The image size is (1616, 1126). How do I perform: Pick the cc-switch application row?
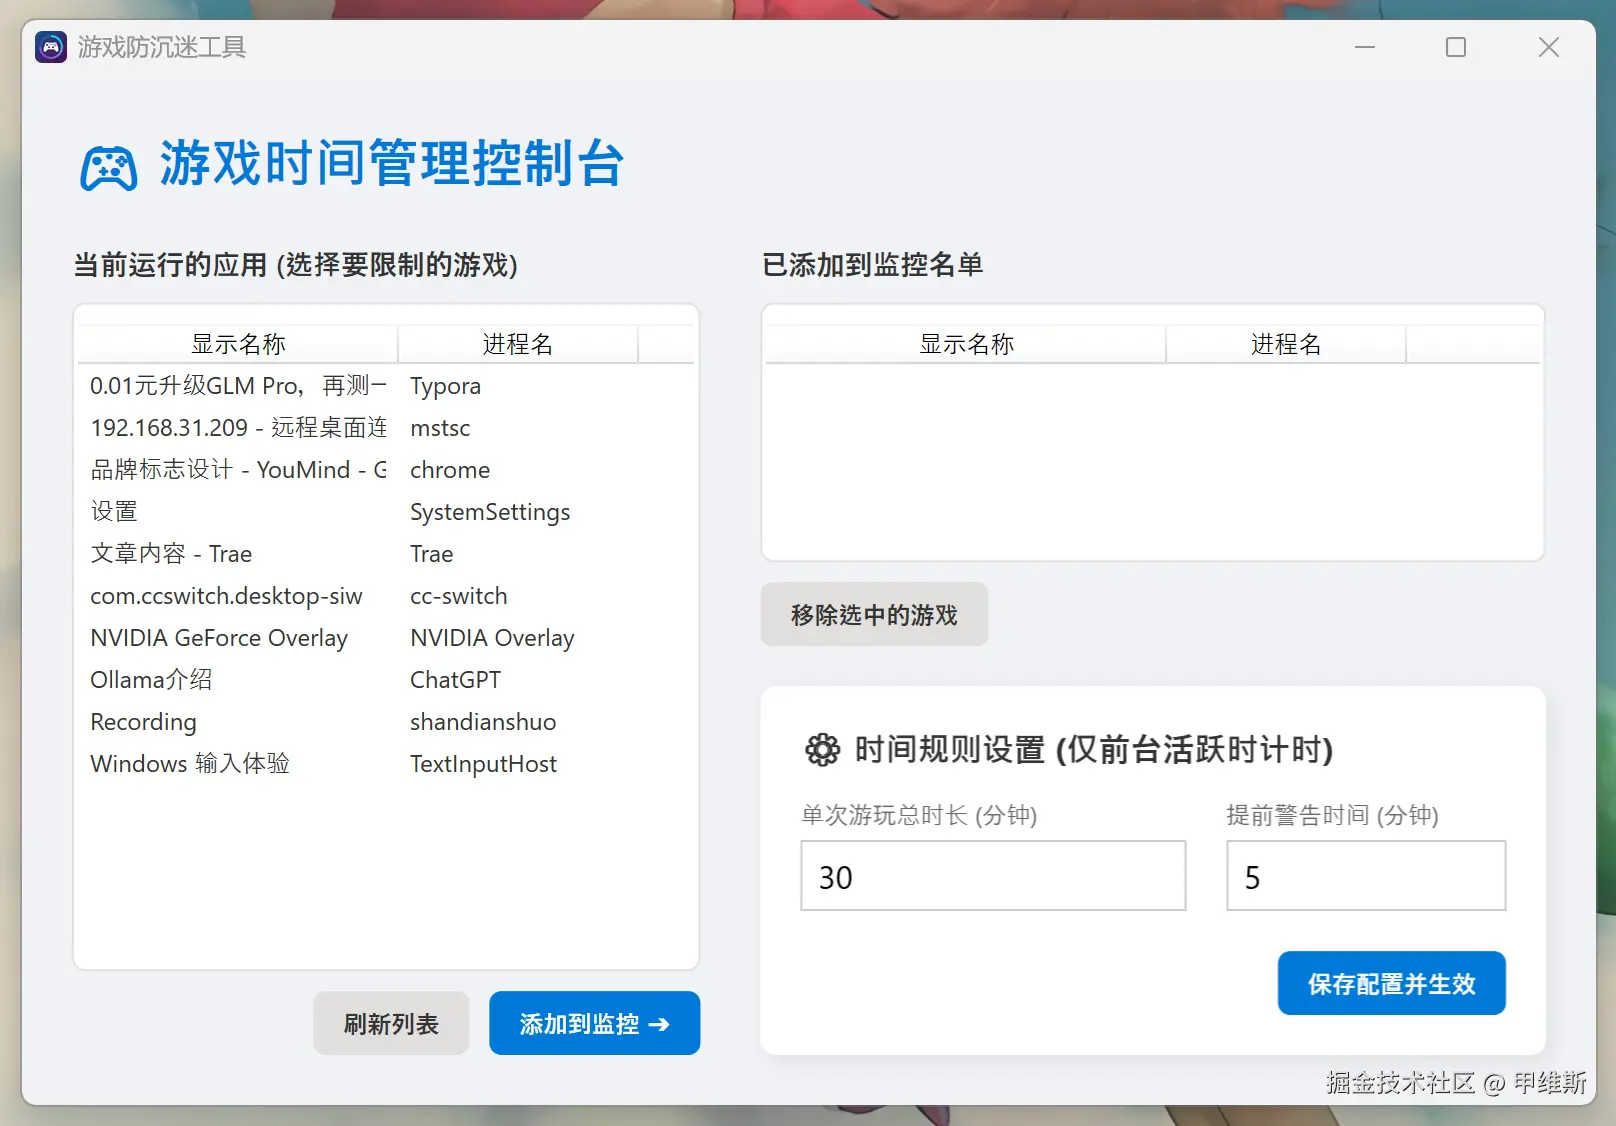pos(386,596)
